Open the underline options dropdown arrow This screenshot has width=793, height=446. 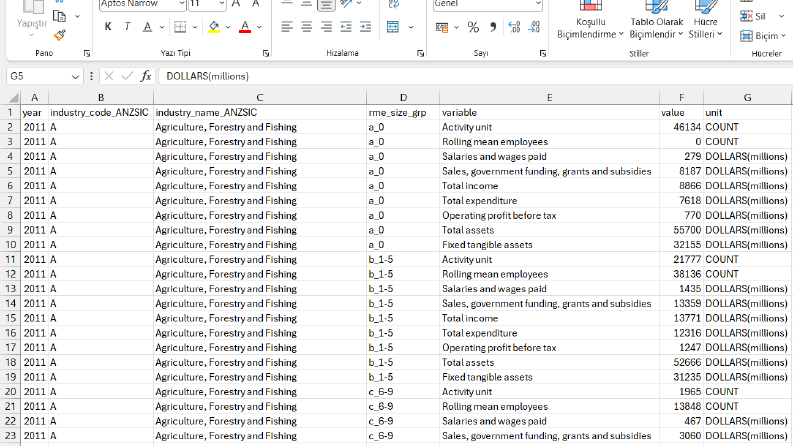tap(161, 27)
